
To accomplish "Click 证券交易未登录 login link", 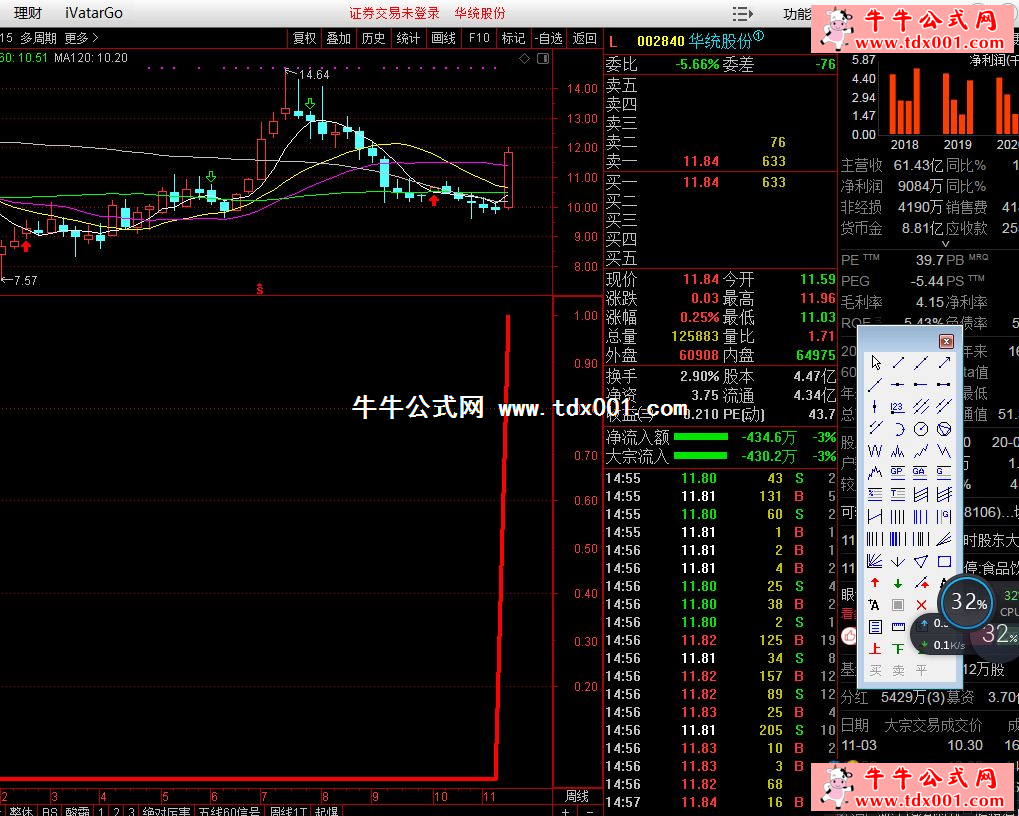I will point(394,13).
